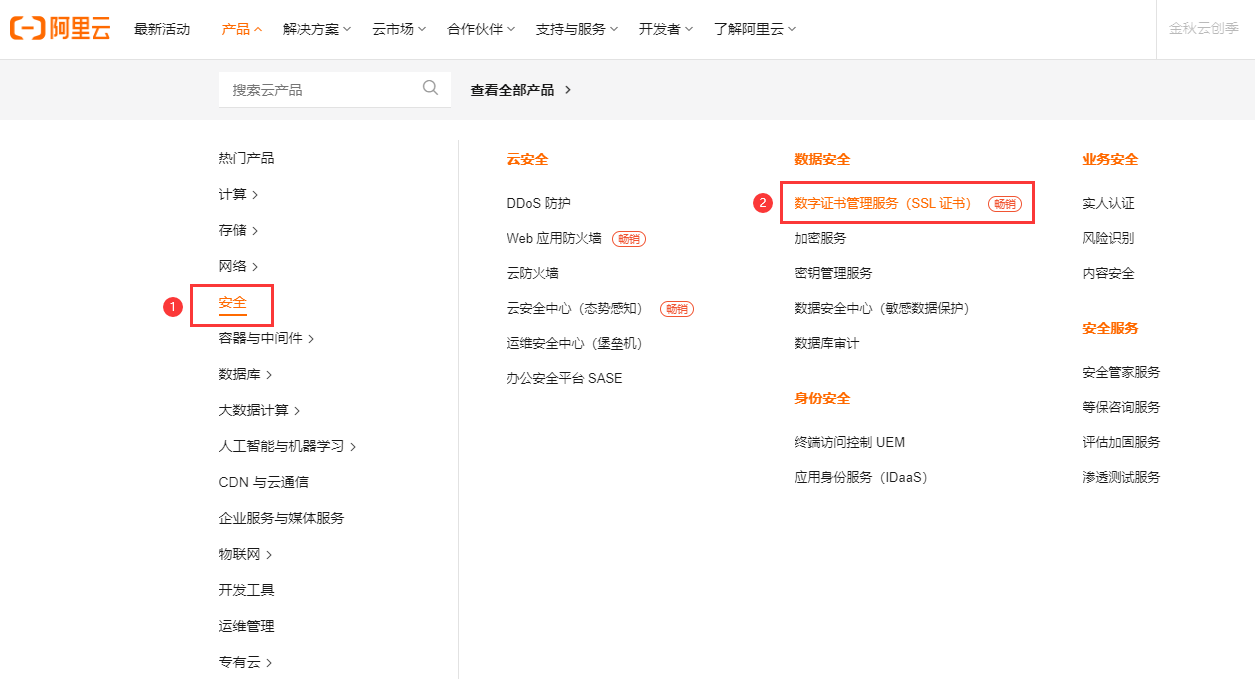Select 热门产品 category
Viewport: 1255px width, 679px height.
coord(246,158)
